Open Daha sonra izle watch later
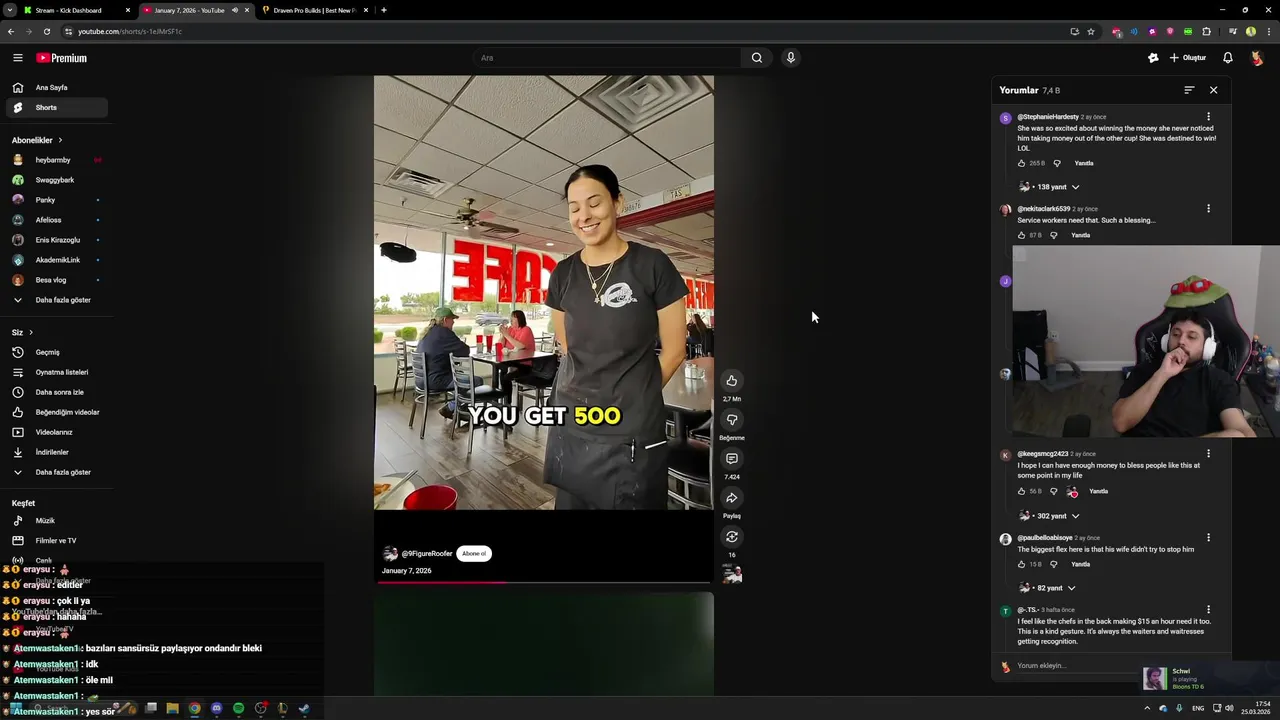The height and width of the screenshot is (720, 1280). (x=58, y=392)
